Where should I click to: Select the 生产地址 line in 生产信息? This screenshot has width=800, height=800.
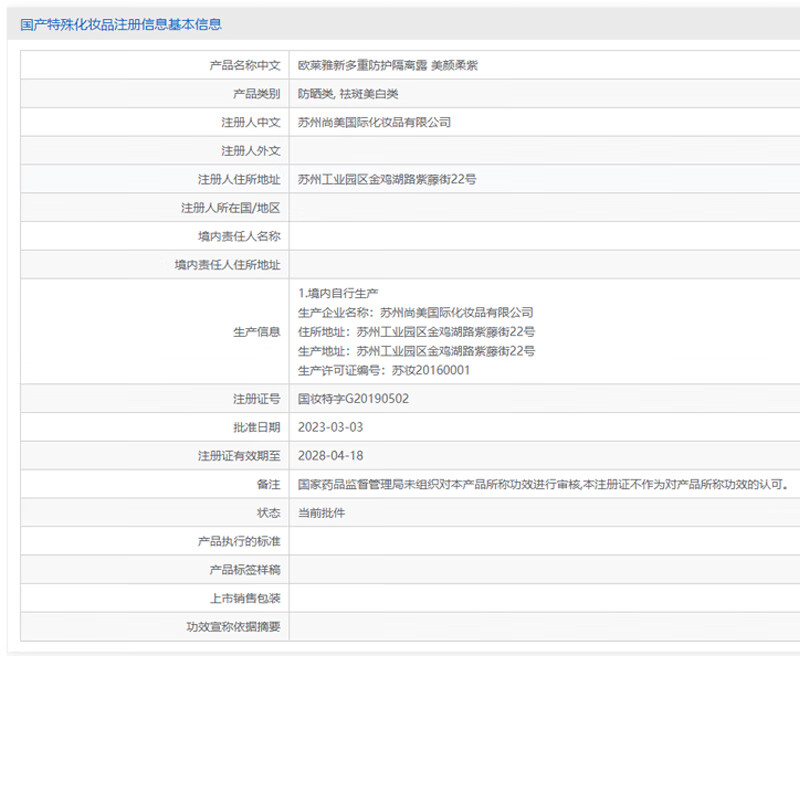(416, 352)
